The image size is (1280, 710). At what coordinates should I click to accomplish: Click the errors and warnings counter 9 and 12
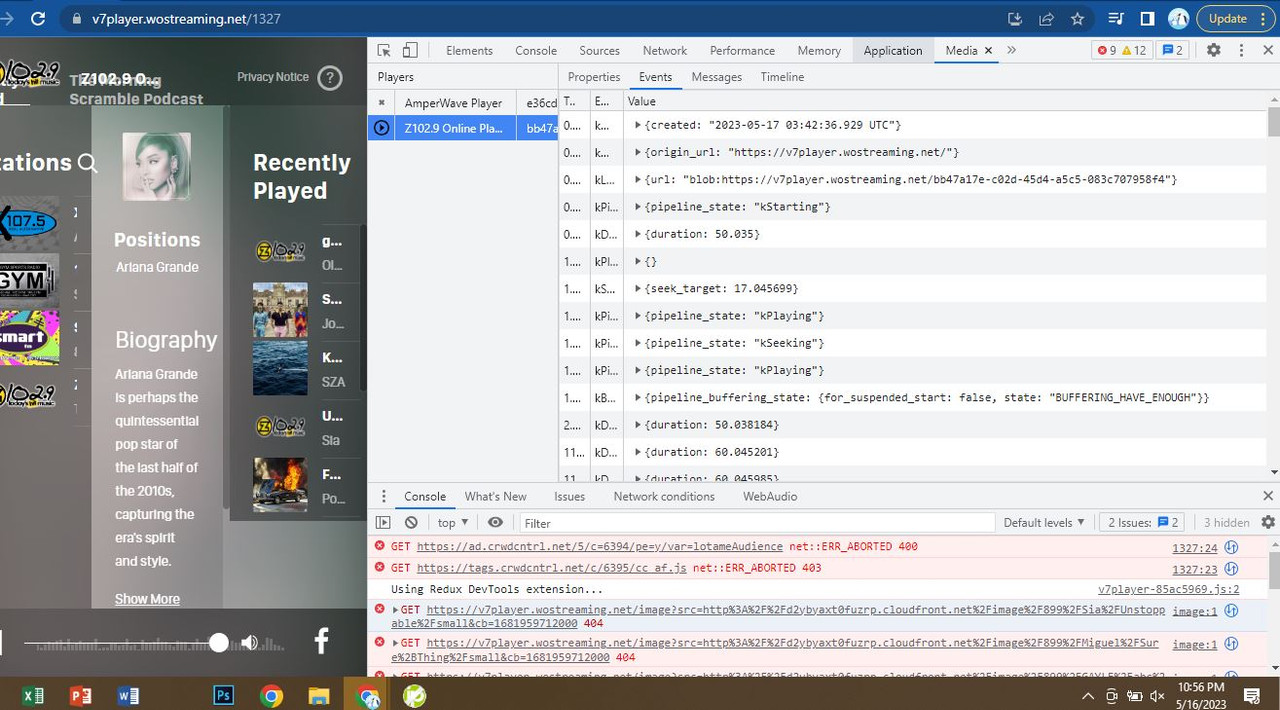click(1122, 50)
